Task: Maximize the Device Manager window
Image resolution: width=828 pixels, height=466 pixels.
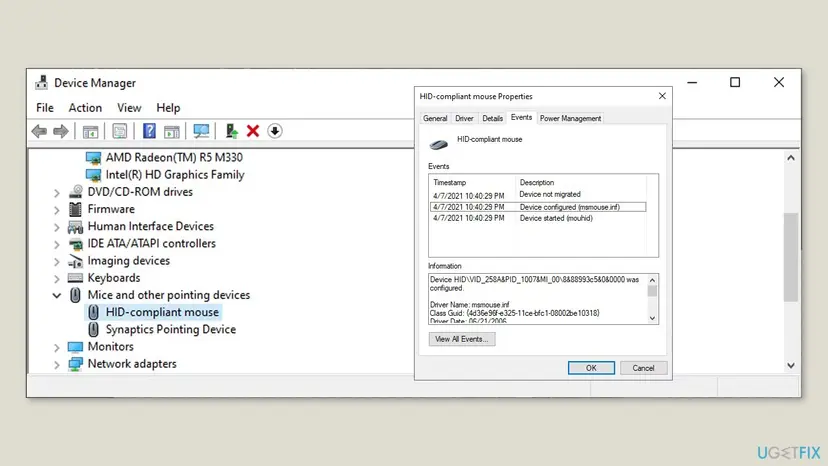Action: [x=735, y=82]
